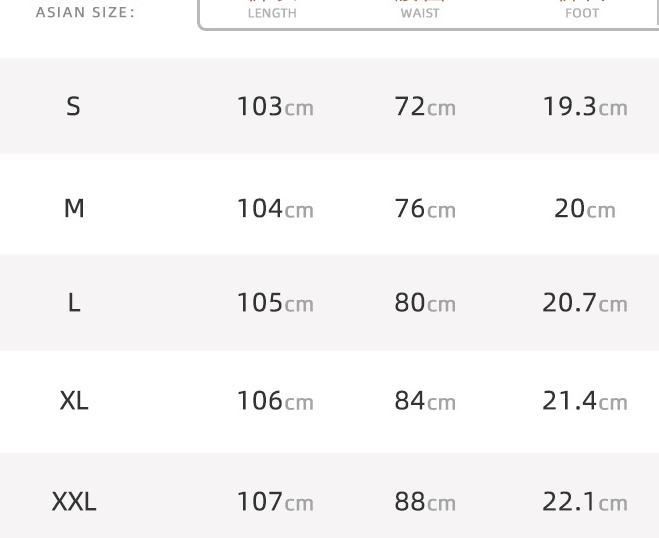Choose the S size row label
The image size is (659, 538).
73,106
